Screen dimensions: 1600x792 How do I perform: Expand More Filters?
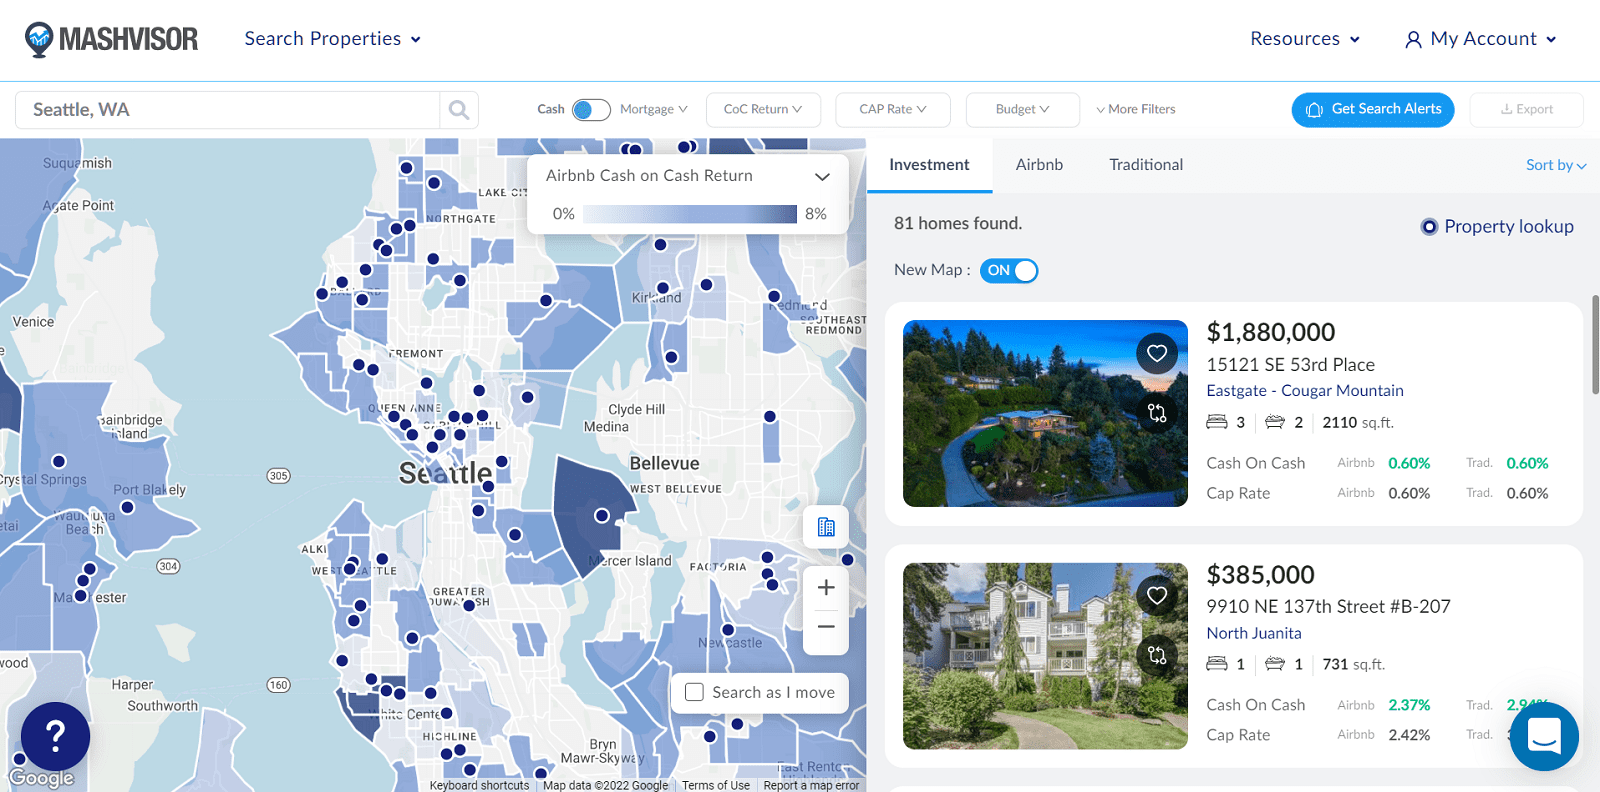point(1136,110)
